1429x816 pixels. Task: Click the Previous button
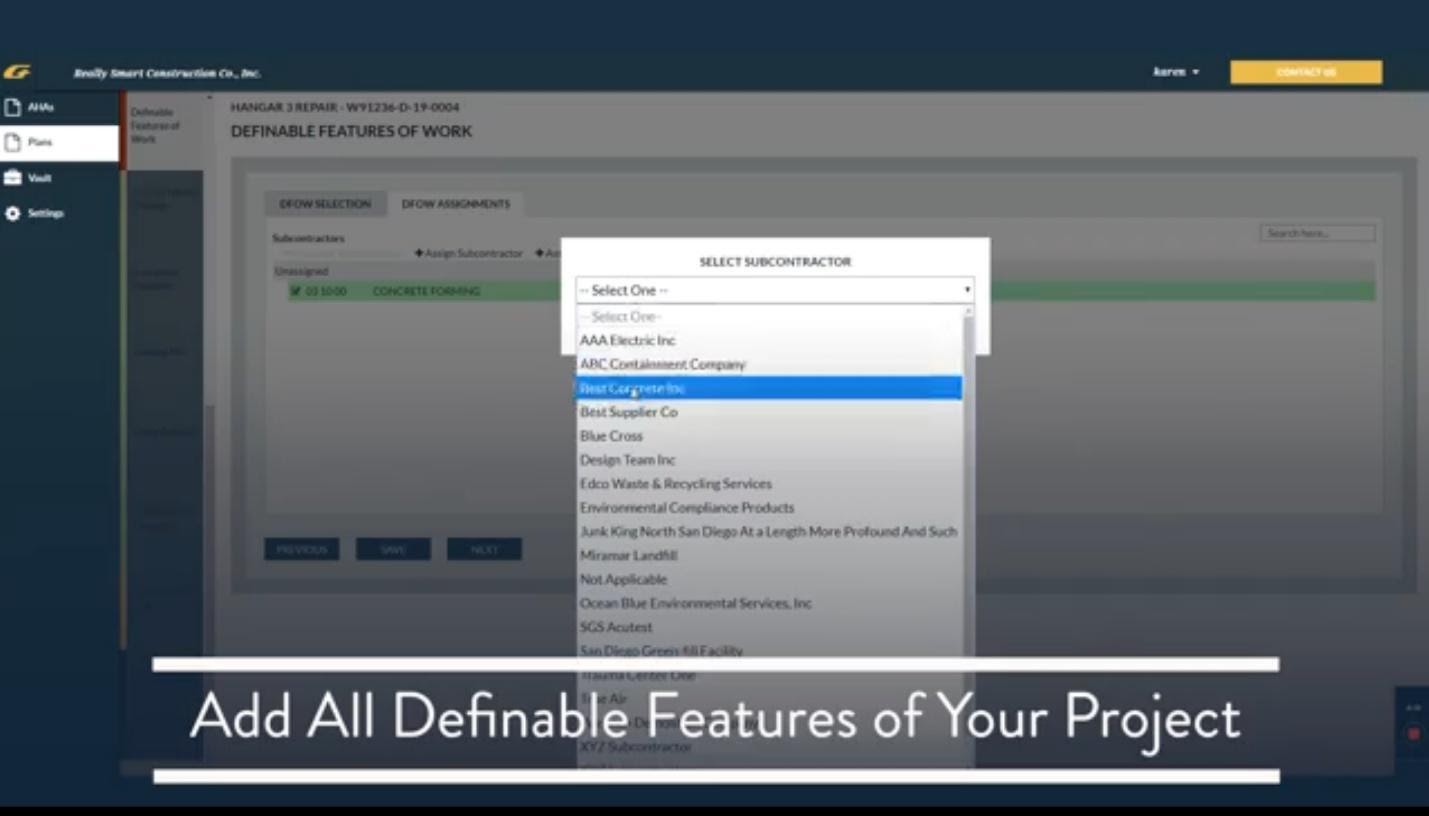[301, 549]
